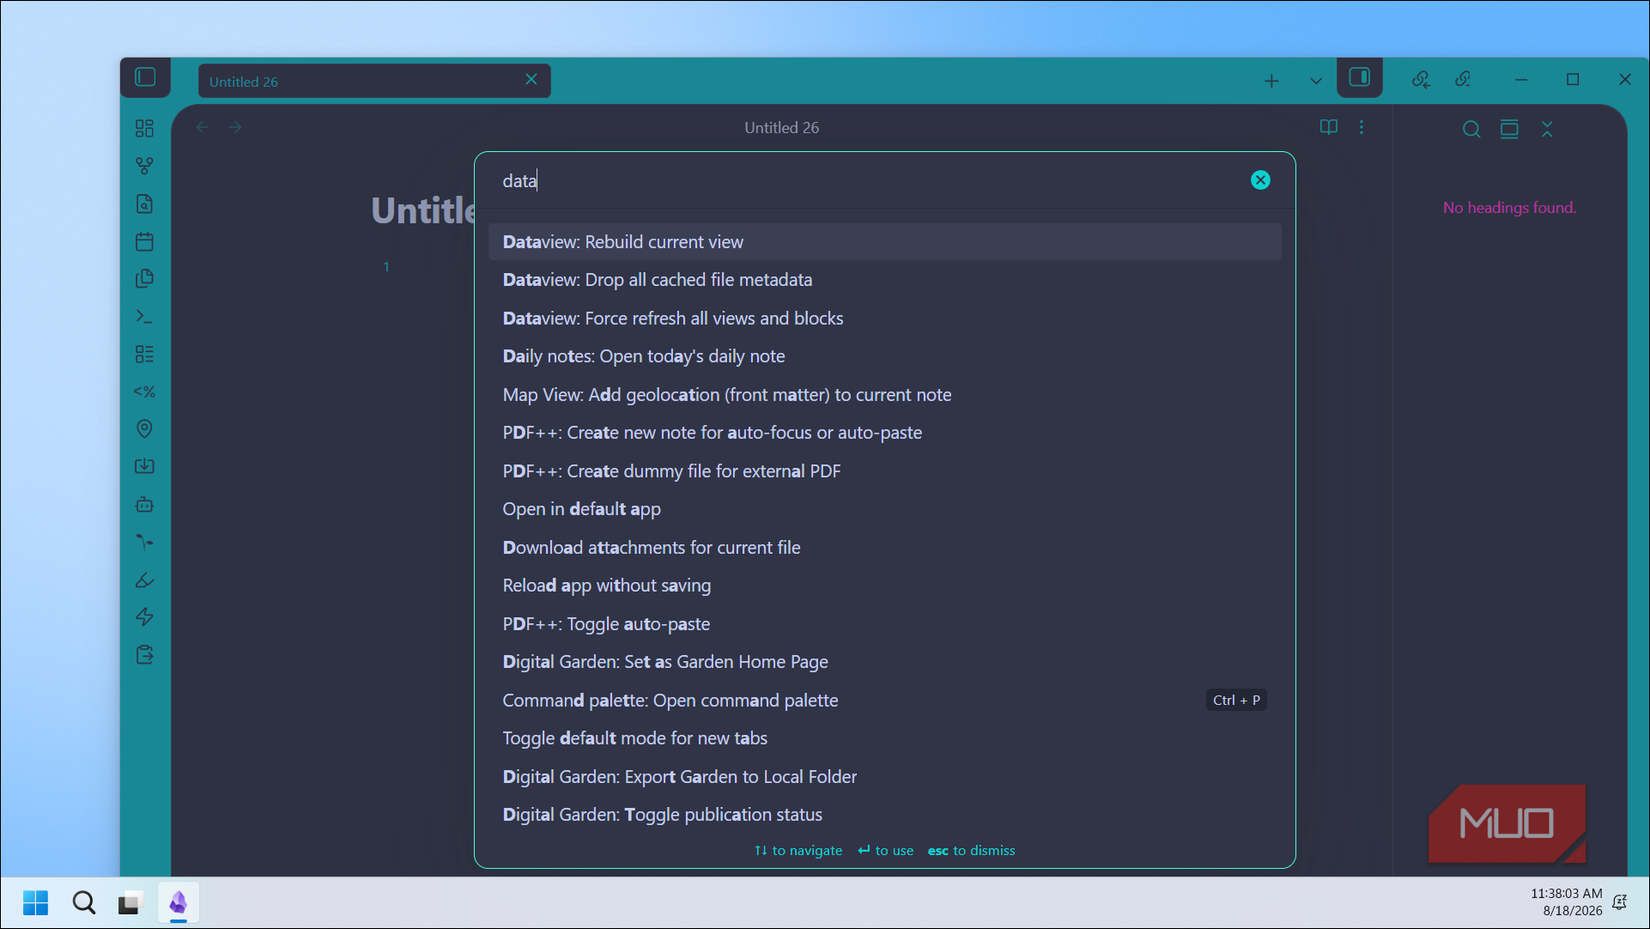Switch to reading view book icon
The height and width of the screenshot is (929, 1650).
[1328, 127]
